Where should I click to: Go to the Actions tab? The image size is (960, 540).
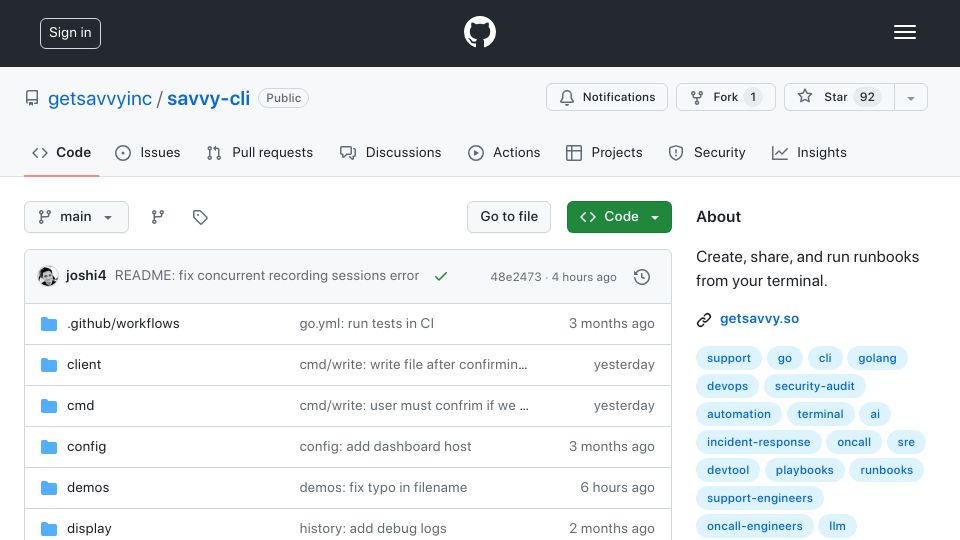click(x=504, y=152)
